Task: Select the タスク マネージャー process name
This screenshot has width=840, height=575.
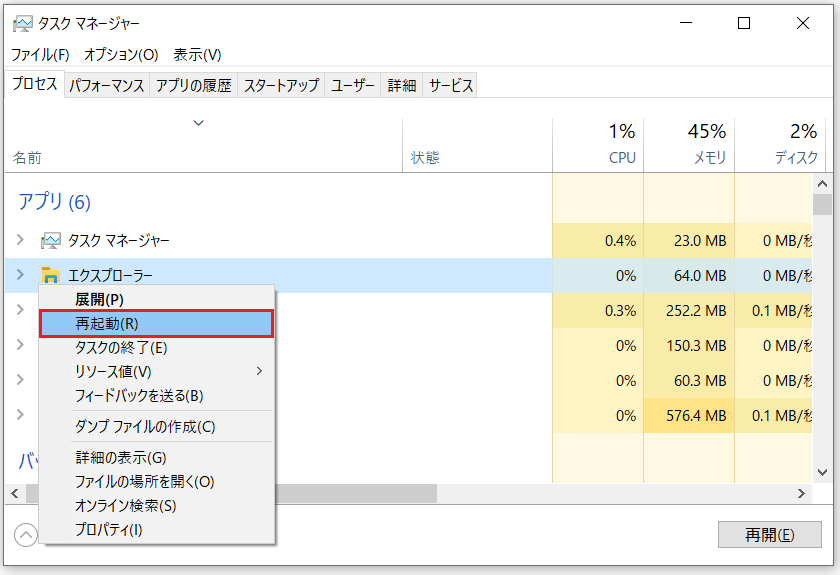Action: [118, 241]
